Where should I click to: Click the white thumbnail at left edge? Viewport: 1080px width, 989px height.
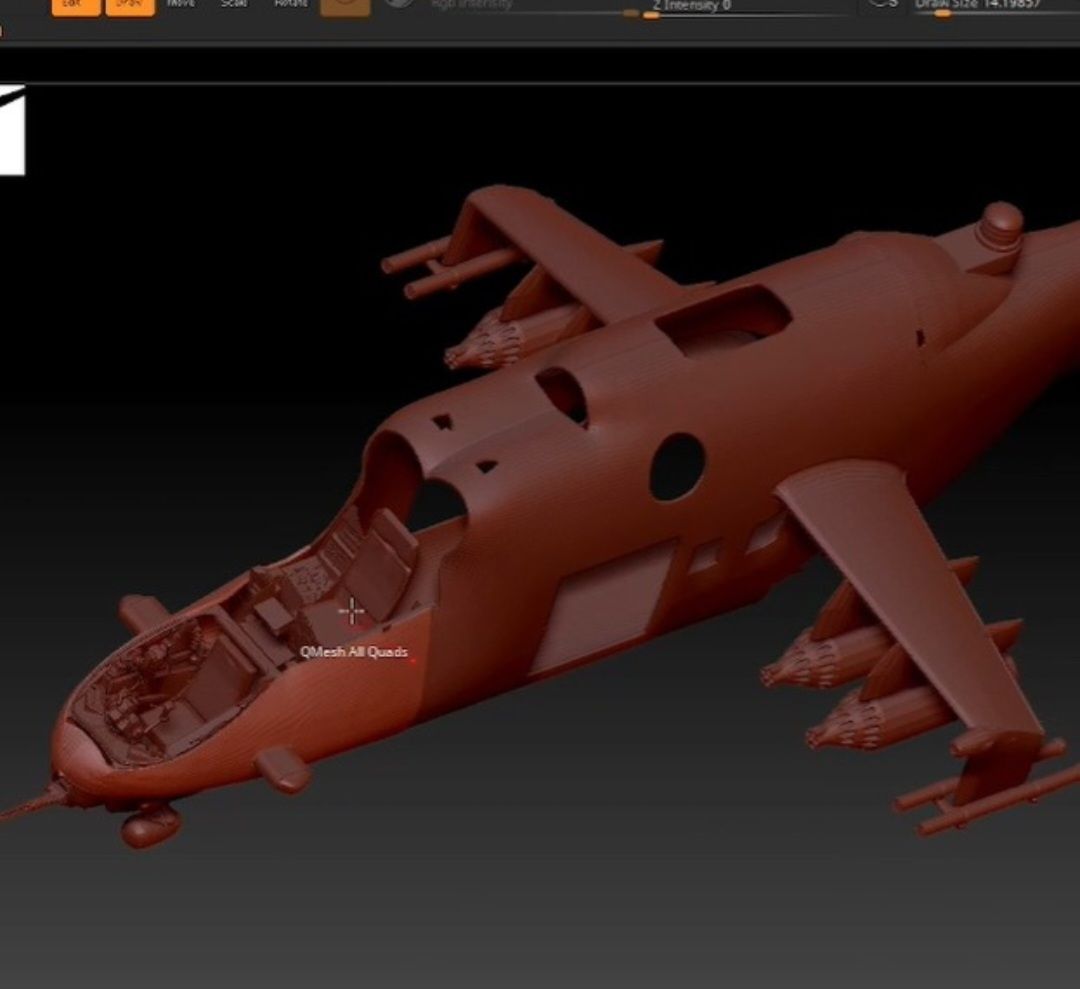pyautogui.click(x=12, y=130)
